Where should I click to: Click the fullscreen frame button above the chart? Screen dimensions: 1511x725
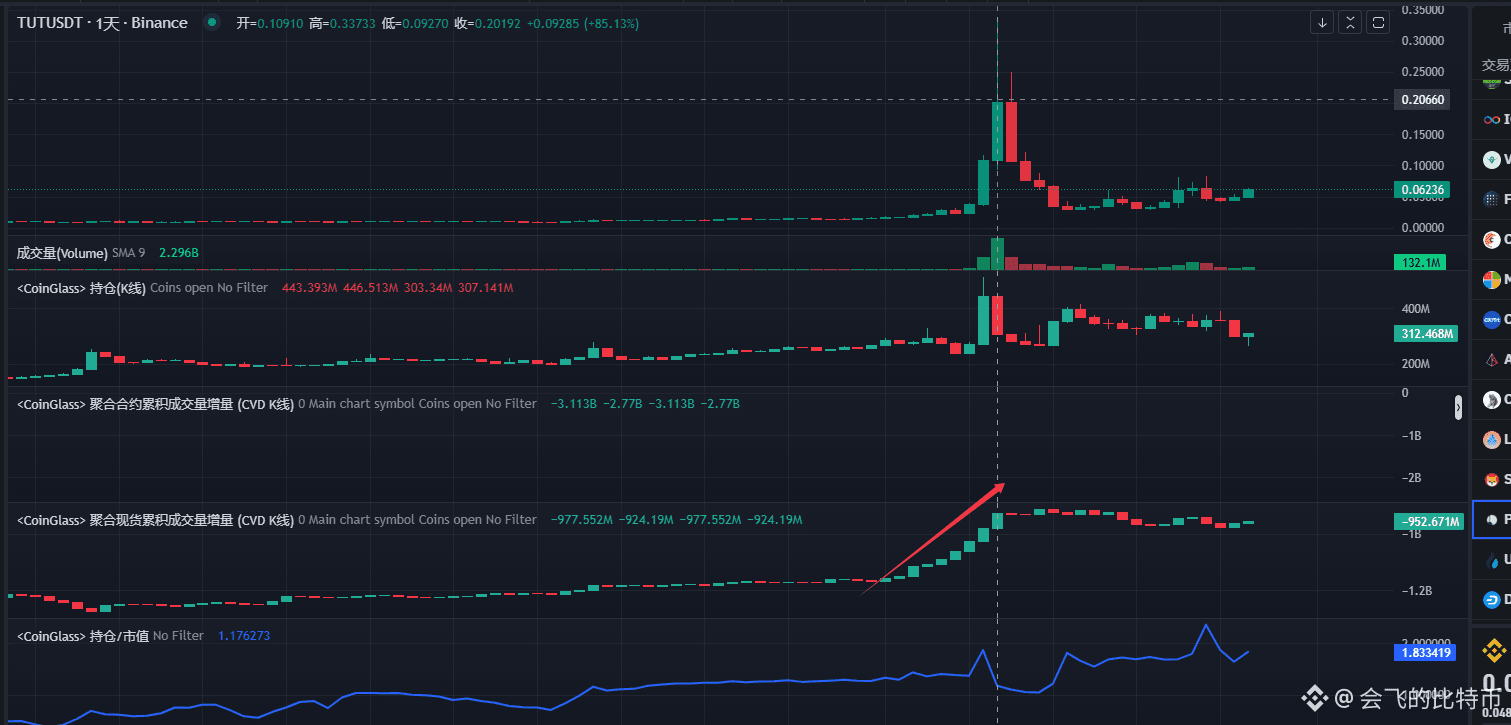1379,22
